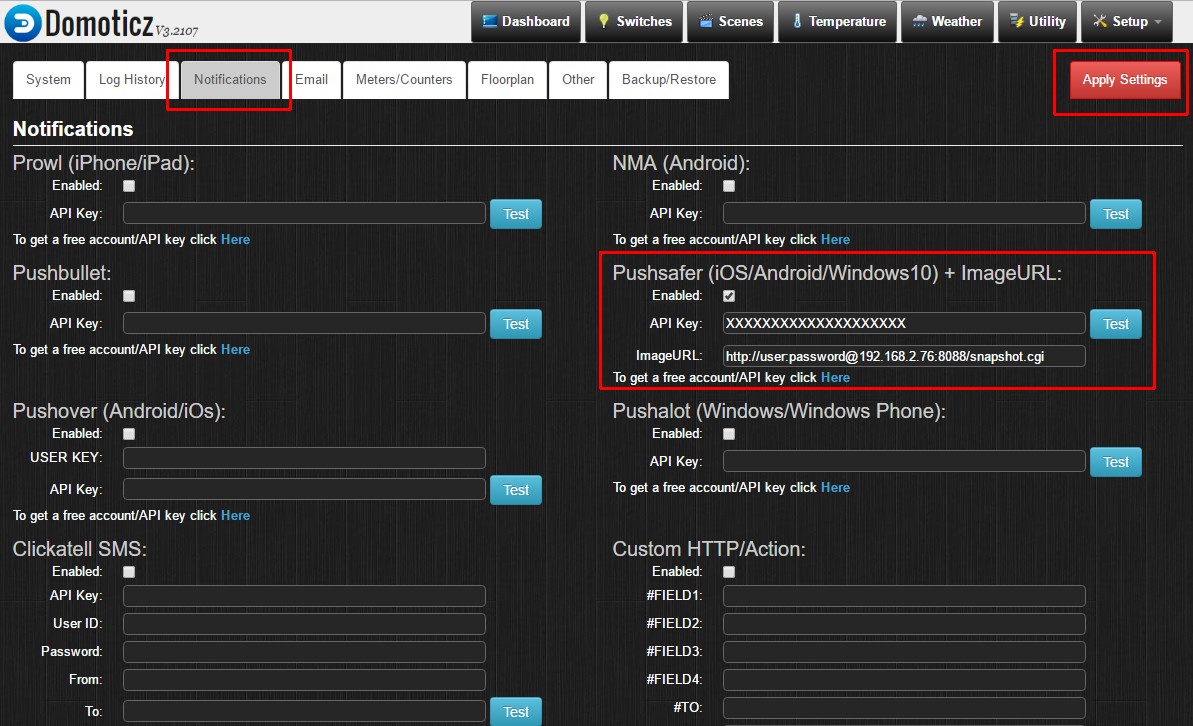
Task: Open the Backup/Restore tab
Action: point(669,80)
